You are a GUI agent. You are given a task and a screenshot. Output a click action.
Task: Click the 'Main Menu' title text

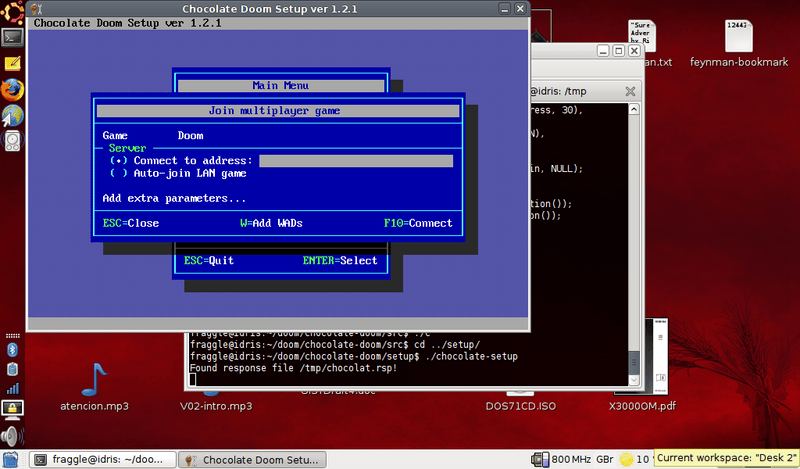click(281, 86)
